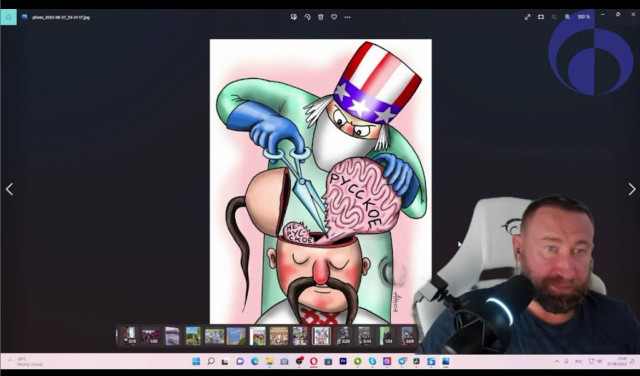Open the weather widget showing Mostly cloudy
640x376 pixels.
[25, 362]
